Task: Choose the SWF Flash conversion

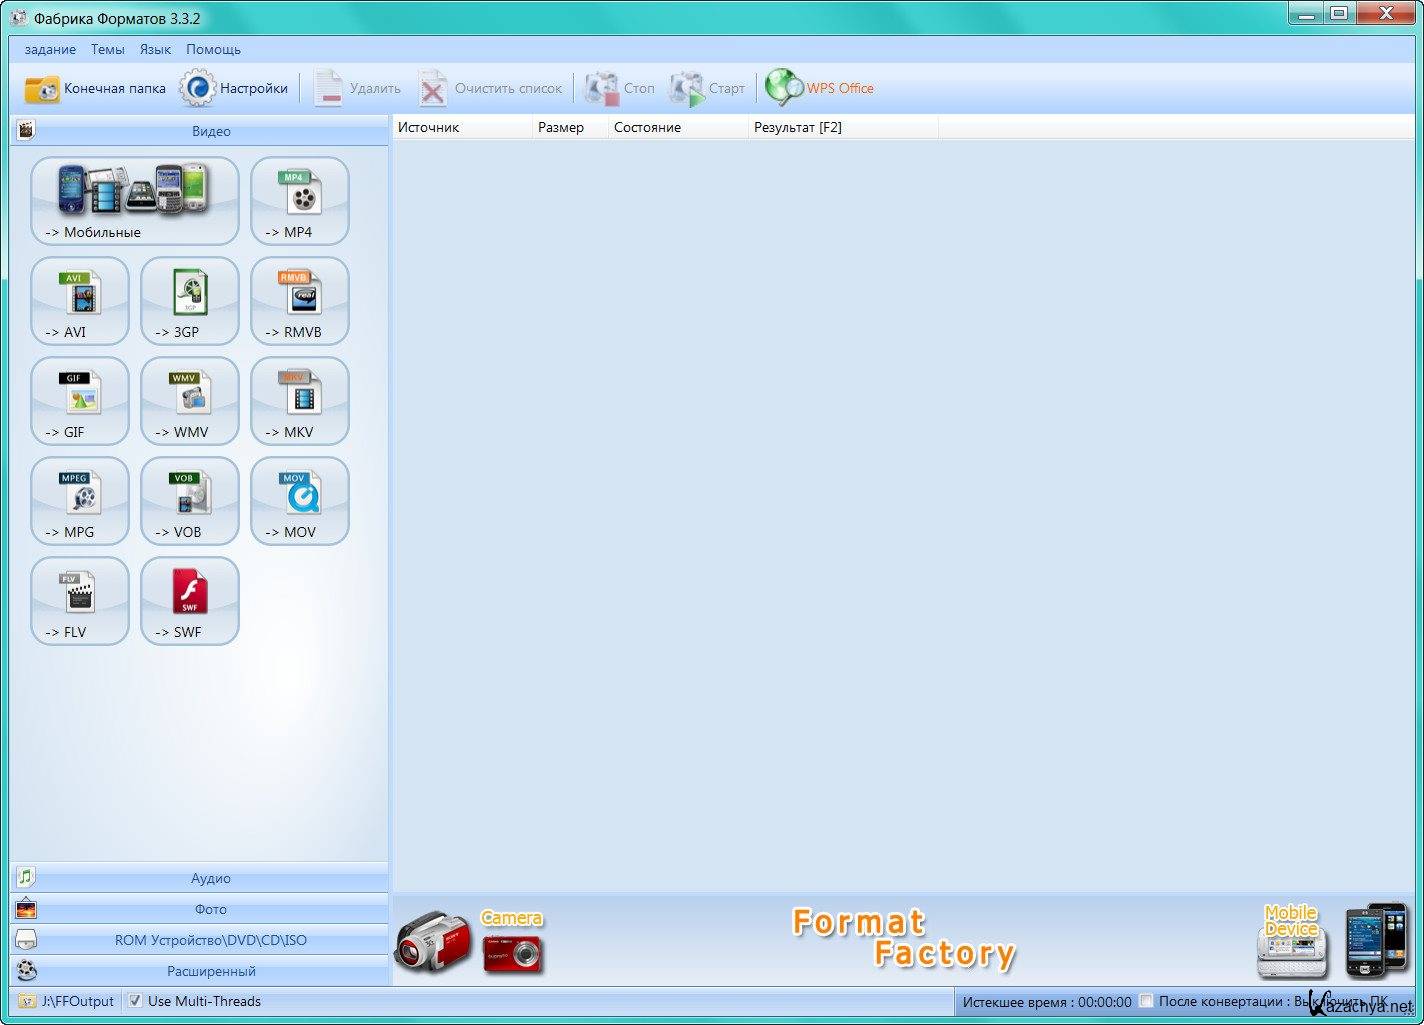Action: (190, 601)
